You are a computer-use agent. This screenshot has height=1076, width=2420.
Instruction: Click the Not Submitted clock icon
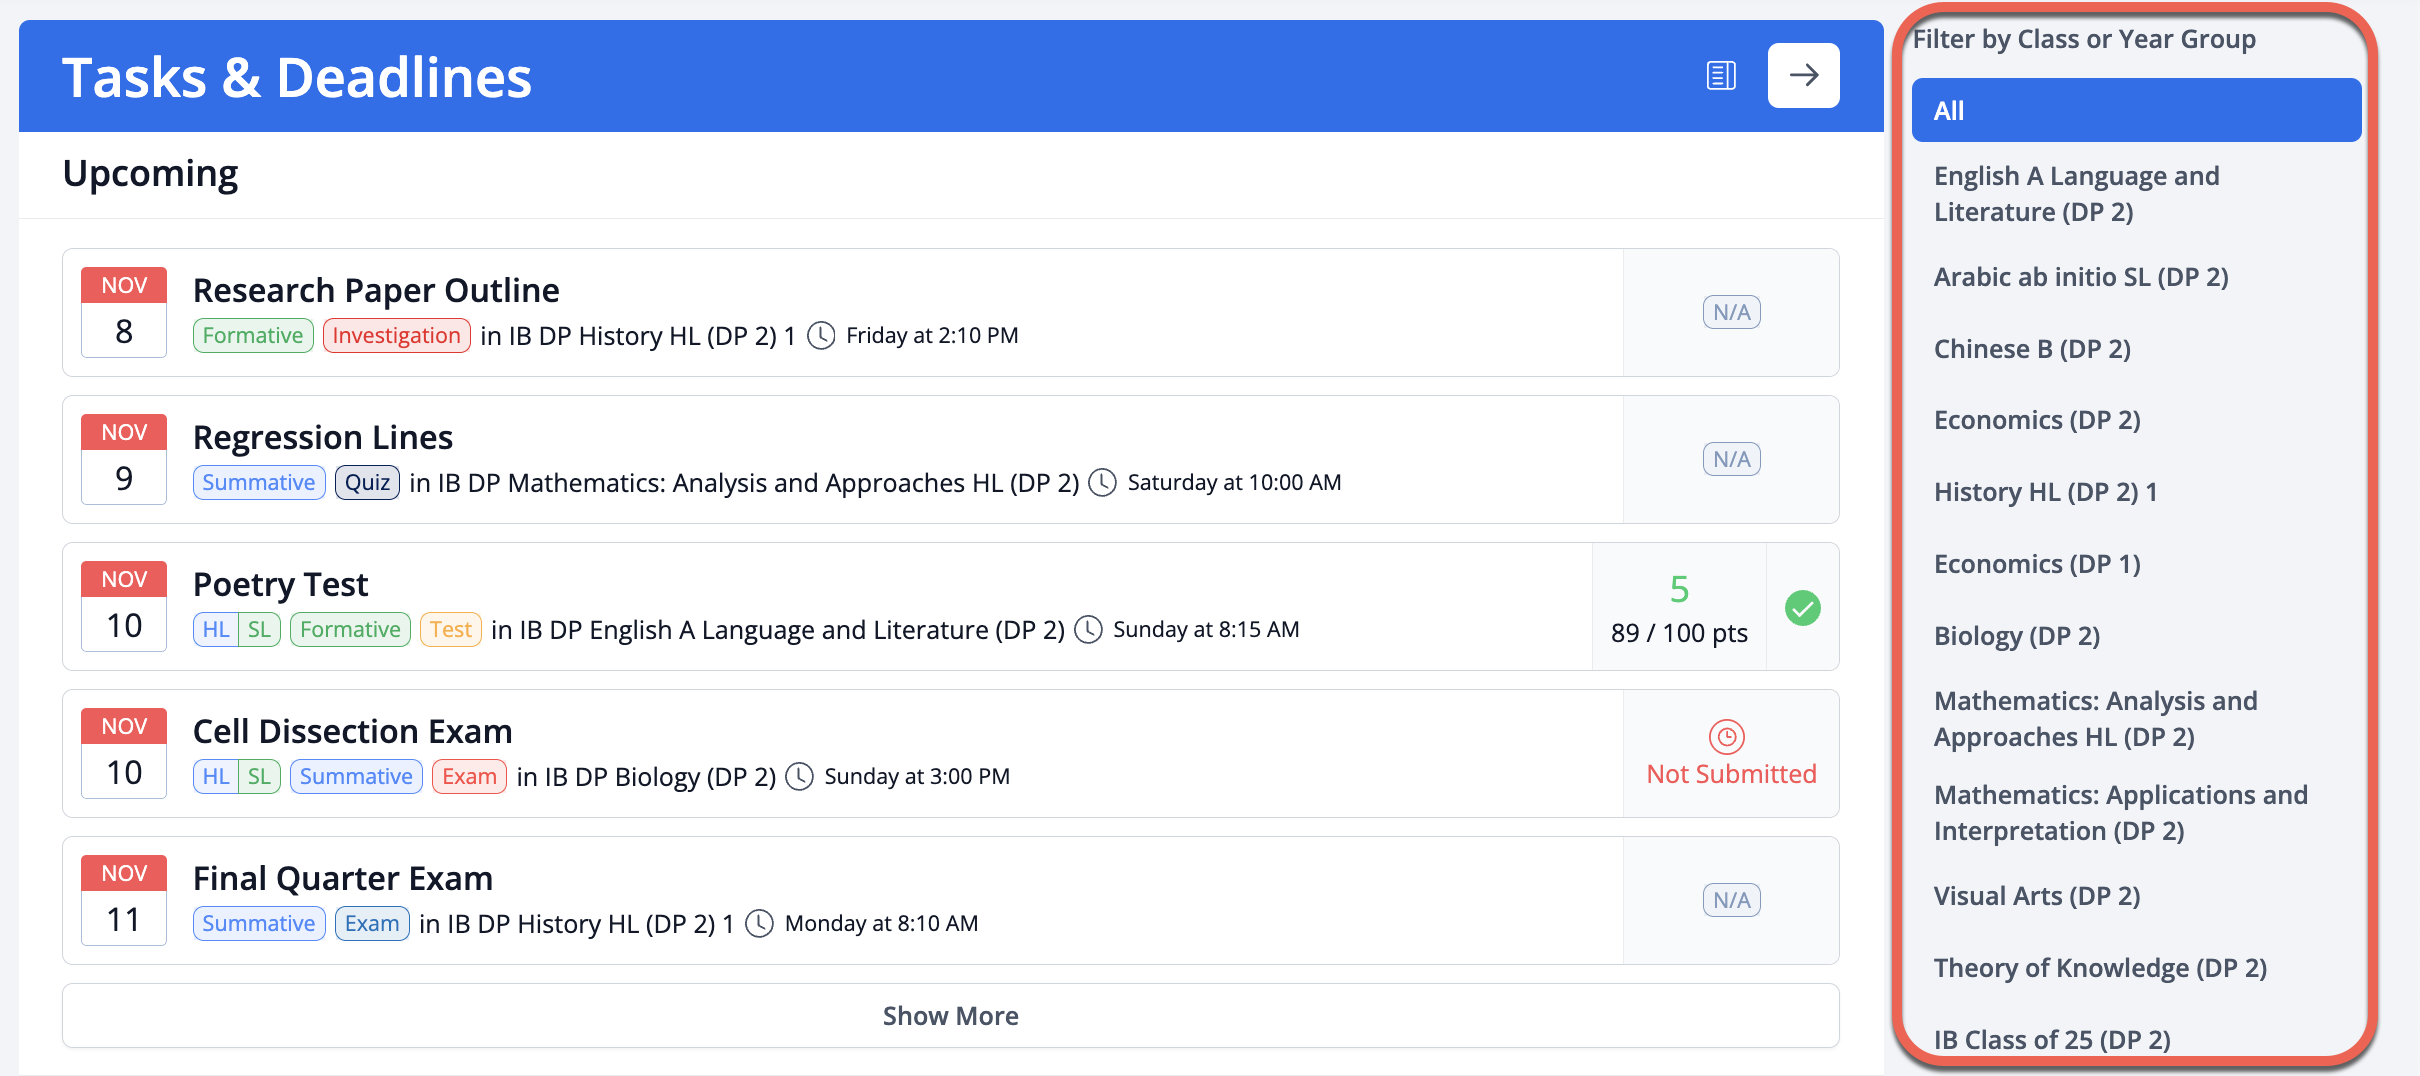(x=1726, y=737)
